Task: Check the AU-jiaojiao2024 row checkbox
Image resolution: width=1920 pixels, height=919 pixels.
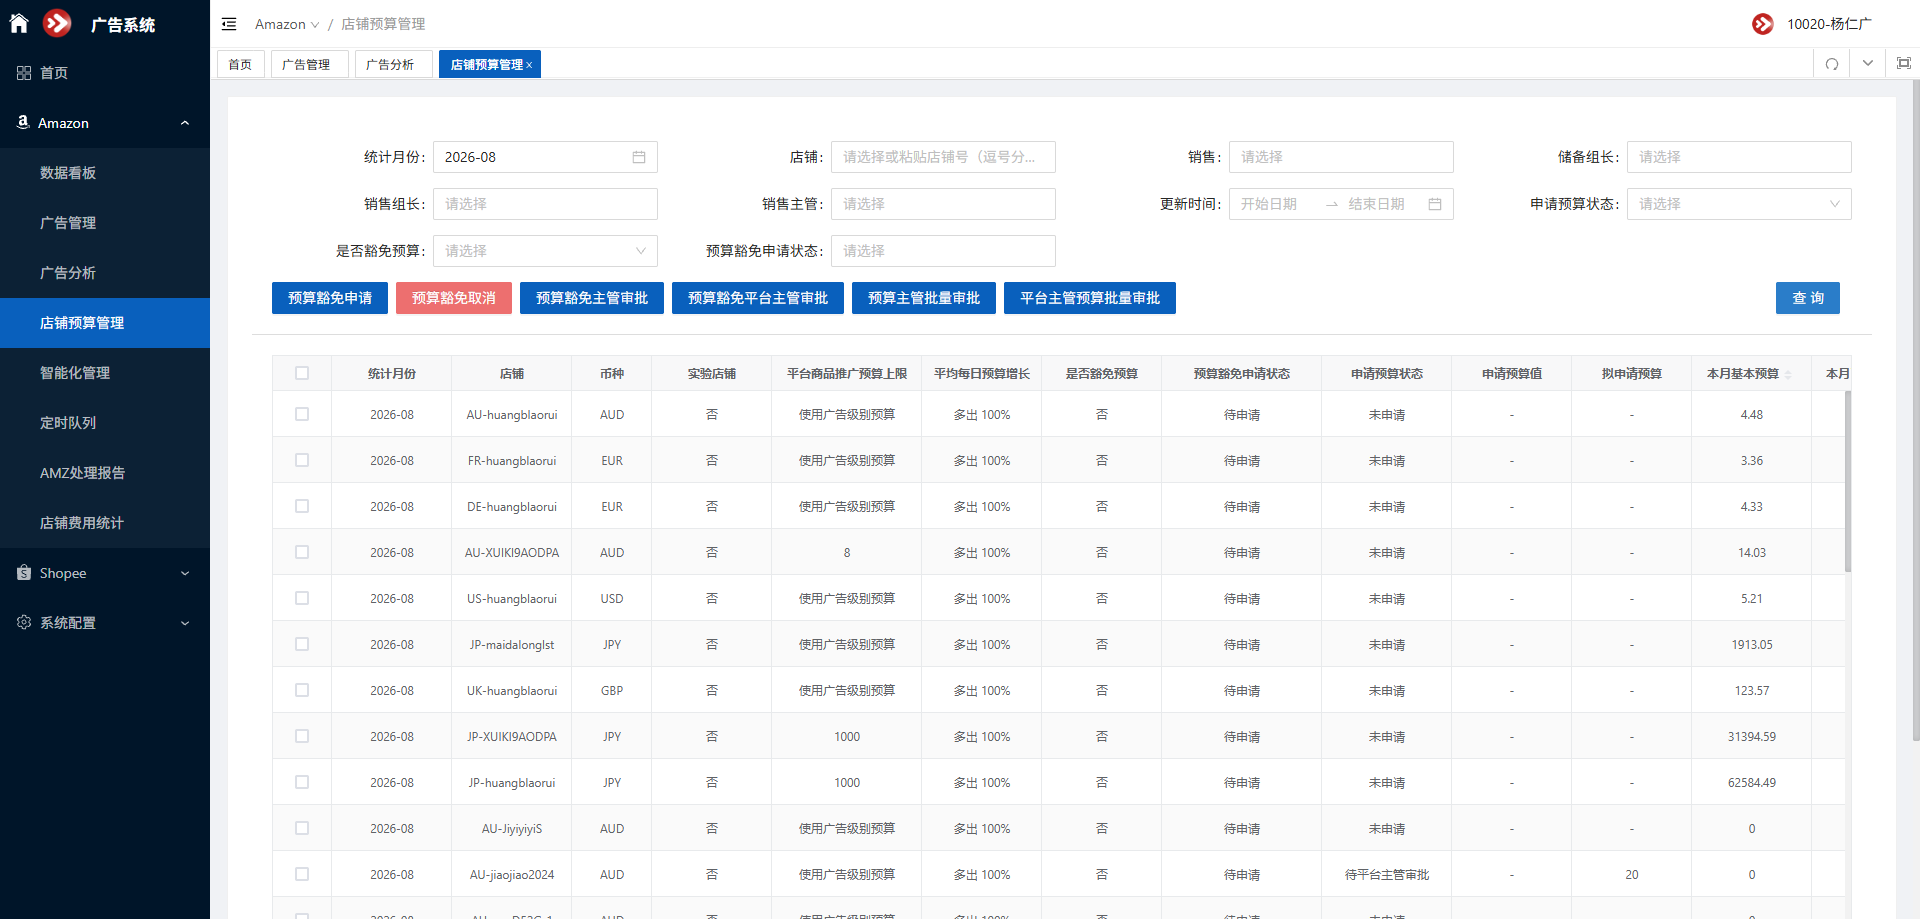Action: [x=302, y=874]
